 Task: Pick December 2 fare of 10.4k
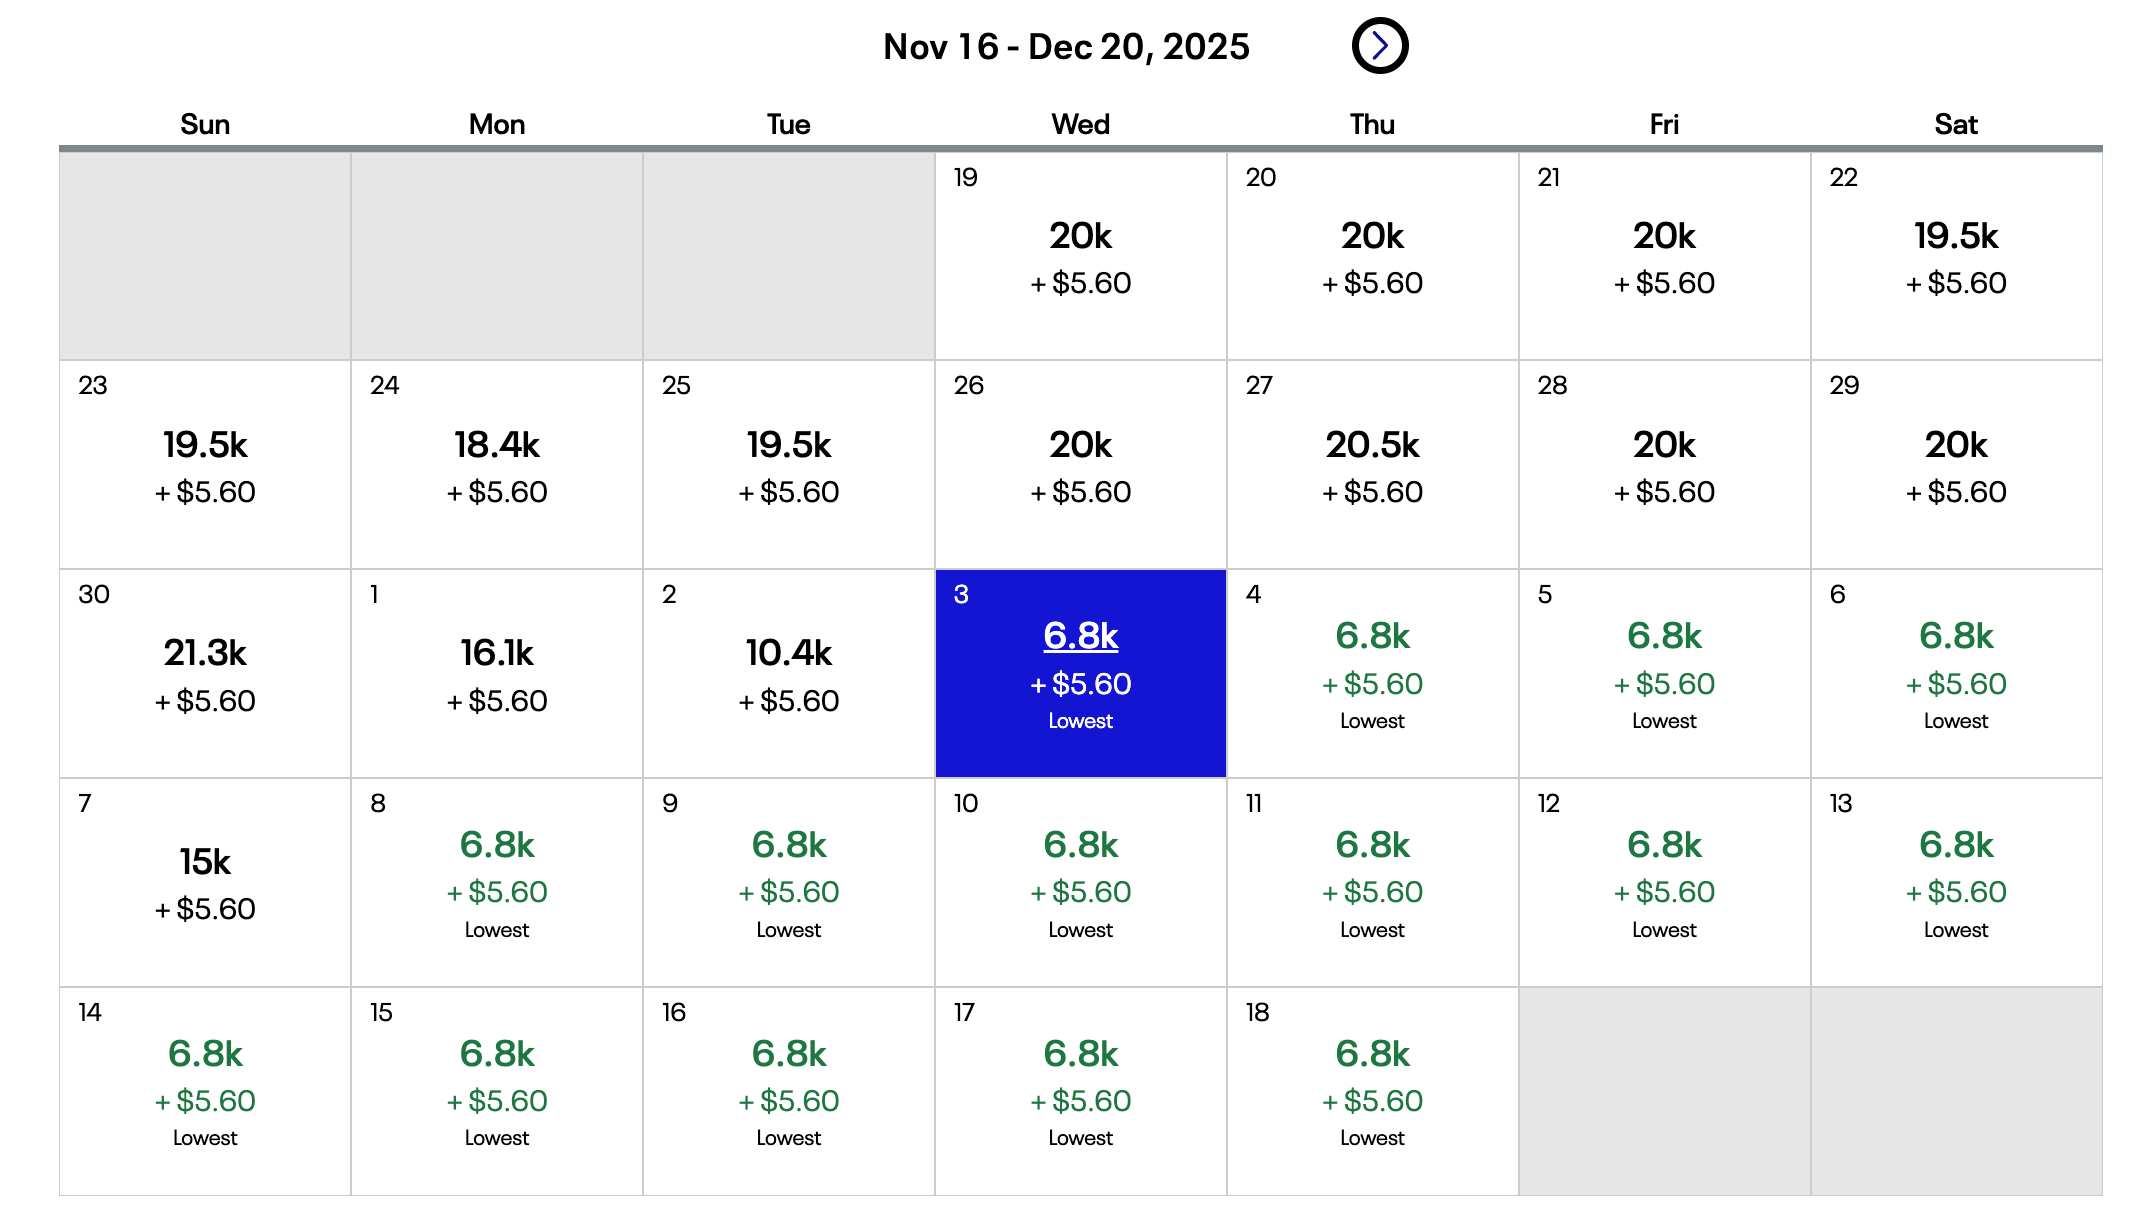point(789,674)
